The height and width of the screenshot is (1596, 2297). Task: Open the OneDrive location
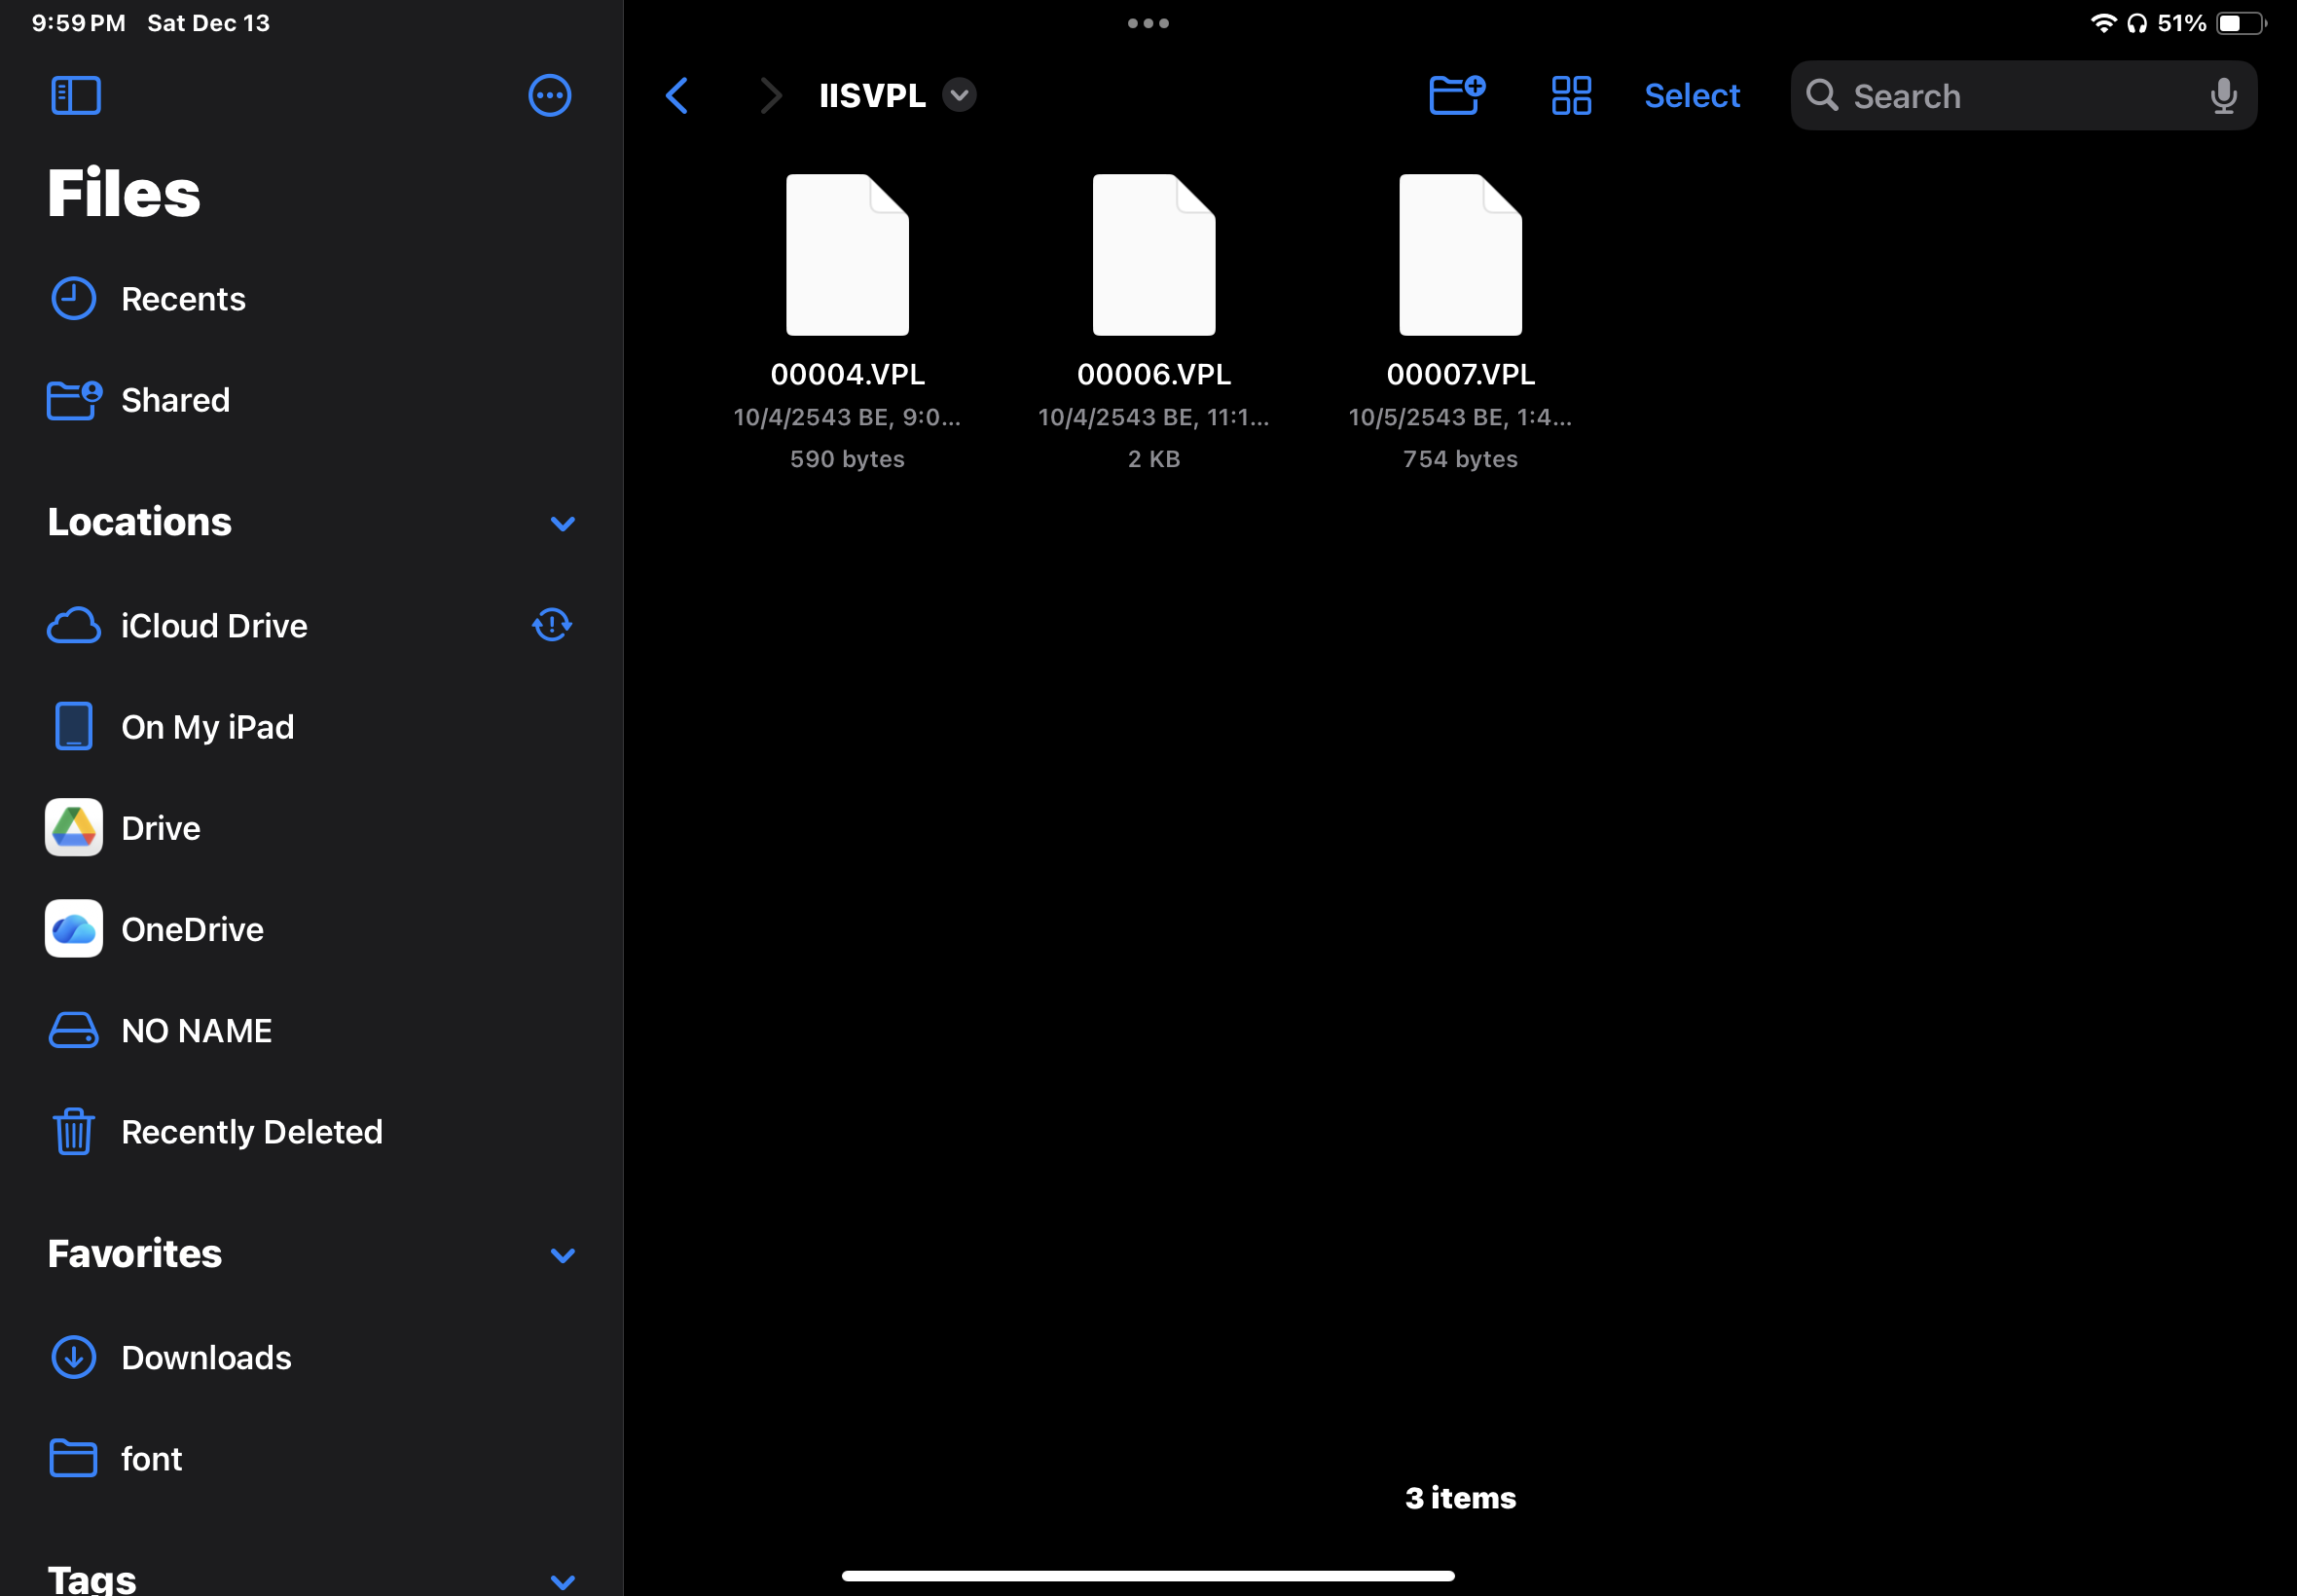click(x=192, y=929)
